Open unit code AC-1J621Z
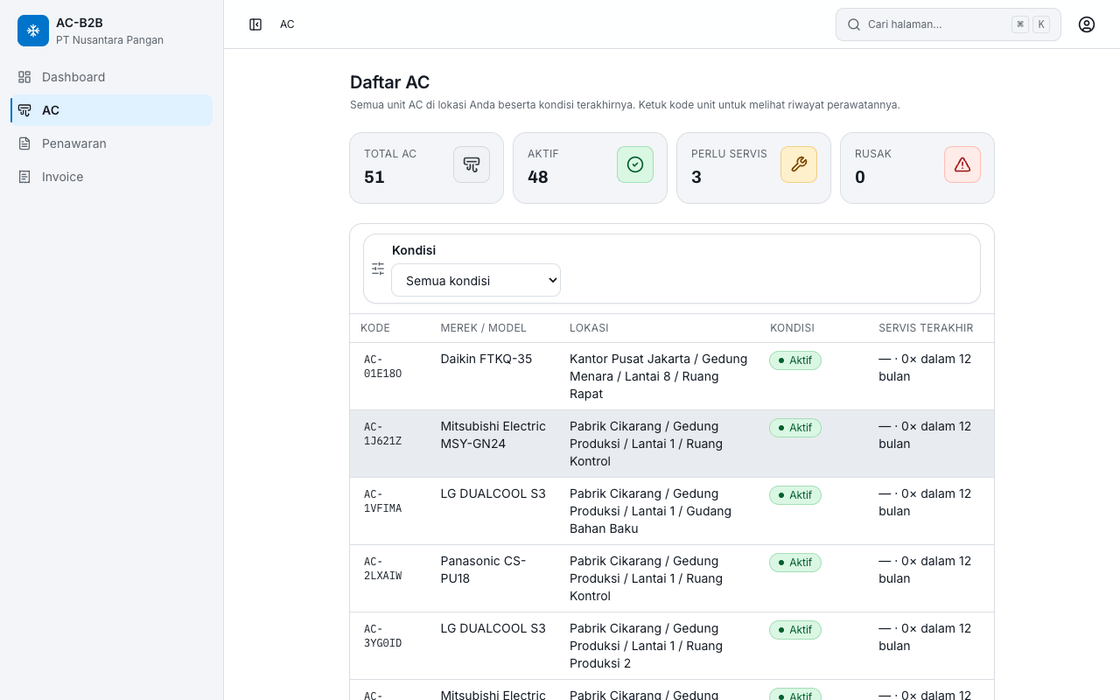 click(383, 434)
